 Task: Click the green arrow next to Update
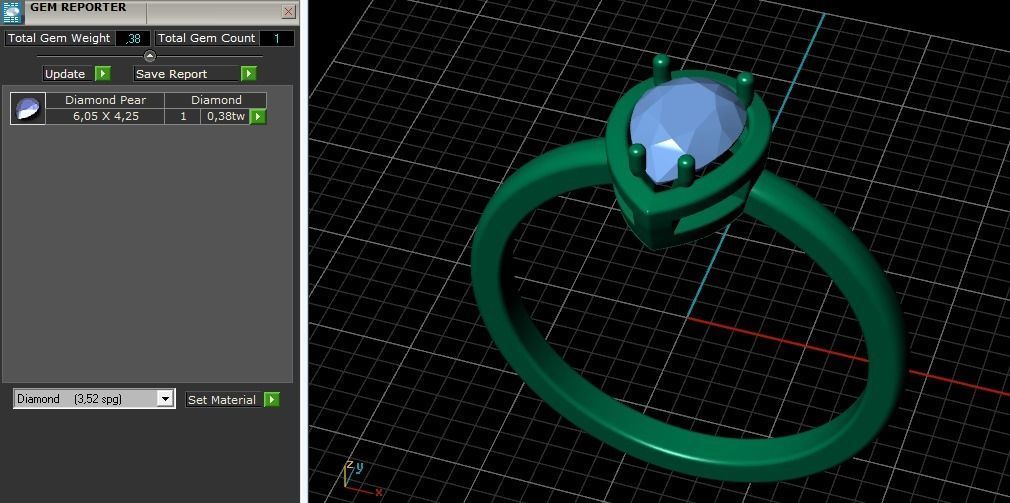point(103,74)
